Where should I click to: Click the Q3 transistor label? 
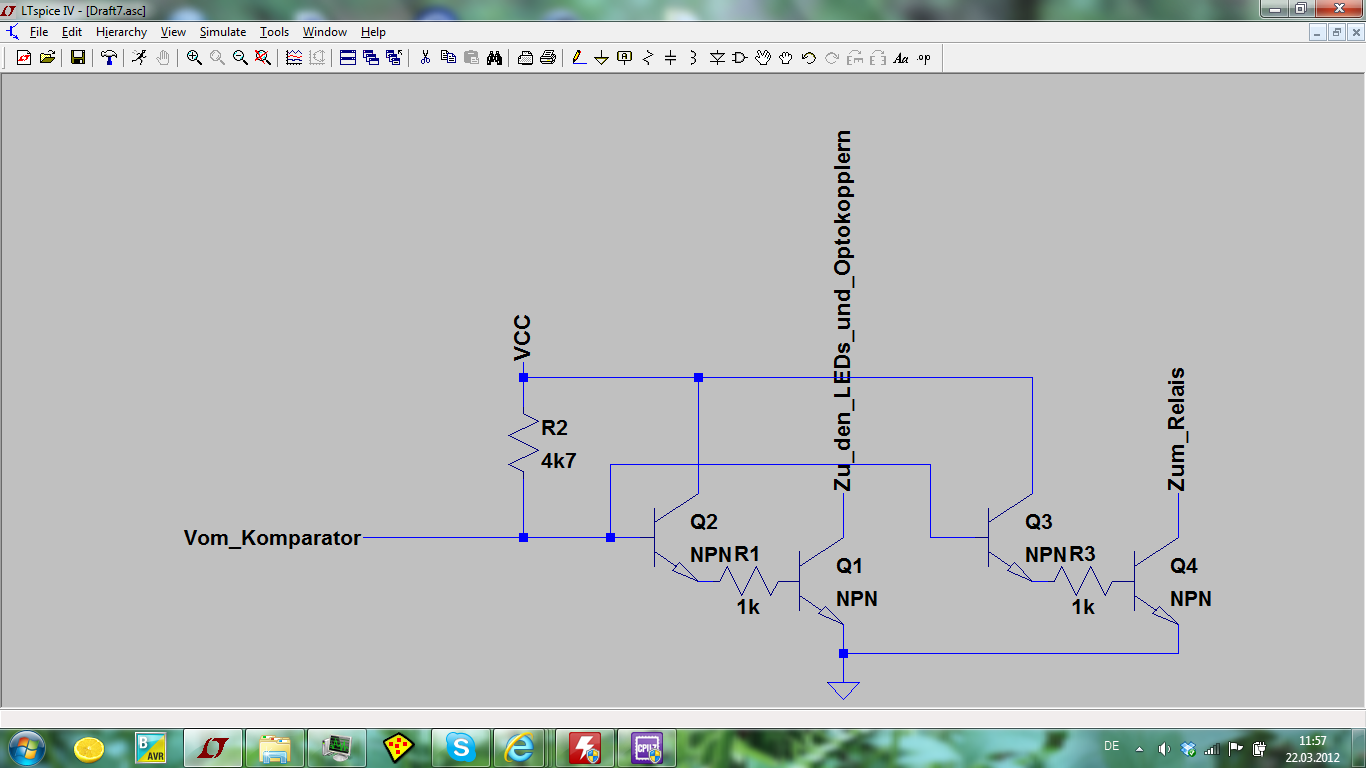pos(1039,522)
